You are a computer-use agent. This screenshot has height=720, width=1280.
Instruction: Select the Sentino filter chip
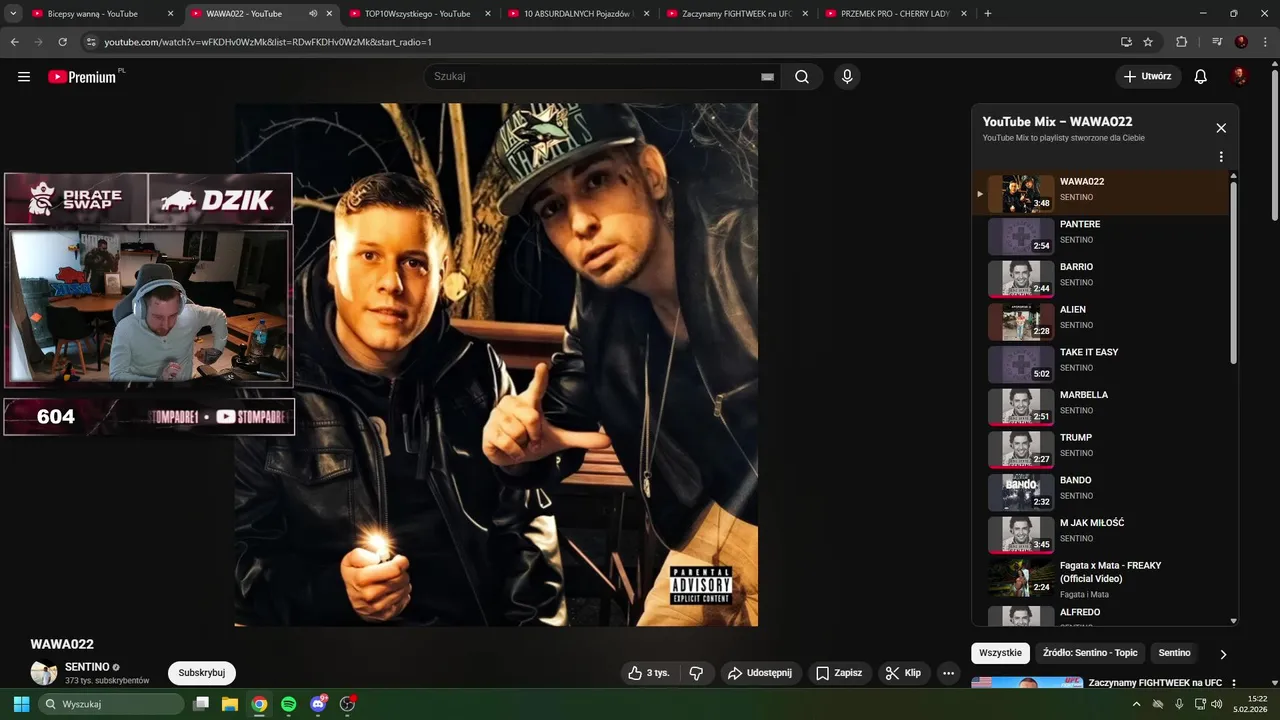coord(1174,653)
